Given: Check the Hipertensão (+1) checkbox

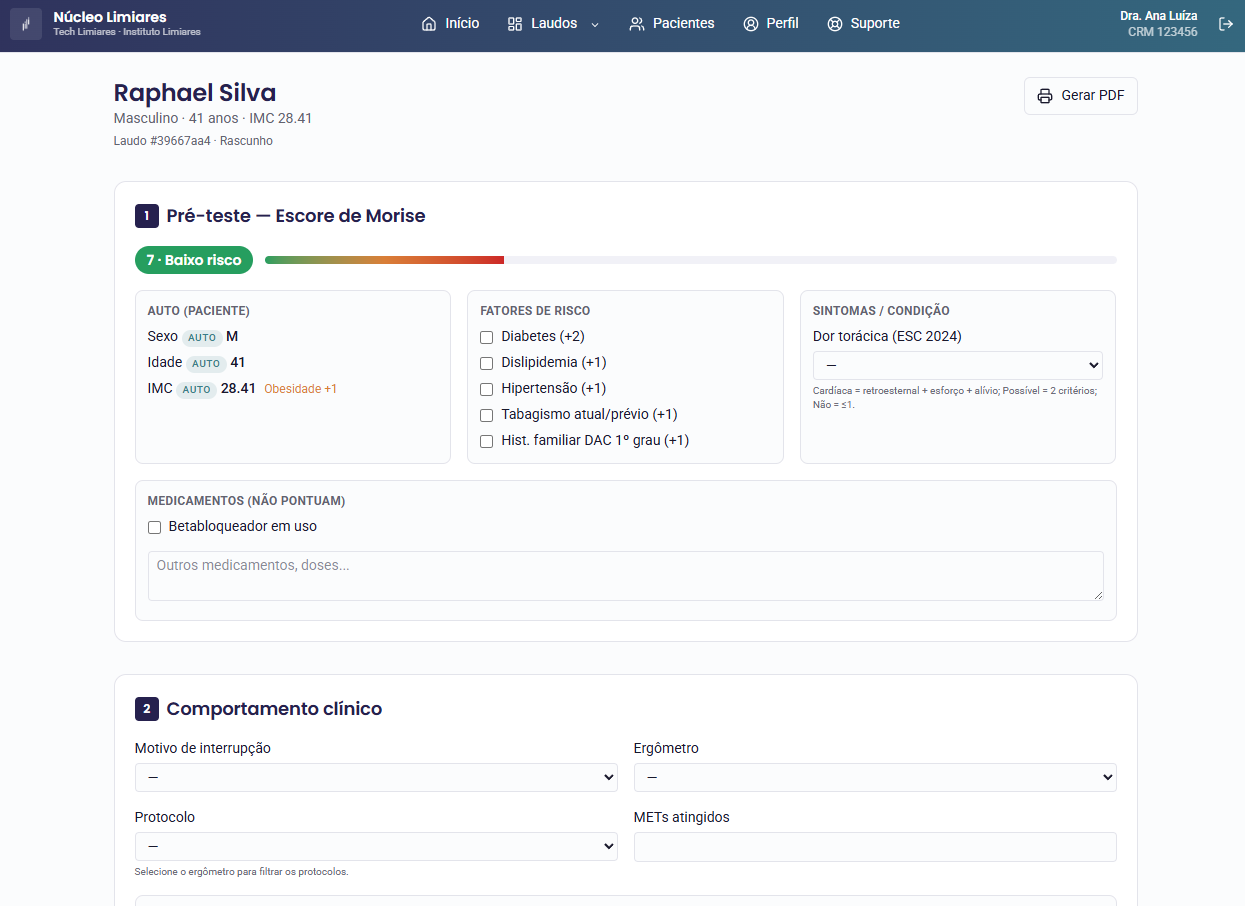Looking at the screenshot, I should point(487,389).
